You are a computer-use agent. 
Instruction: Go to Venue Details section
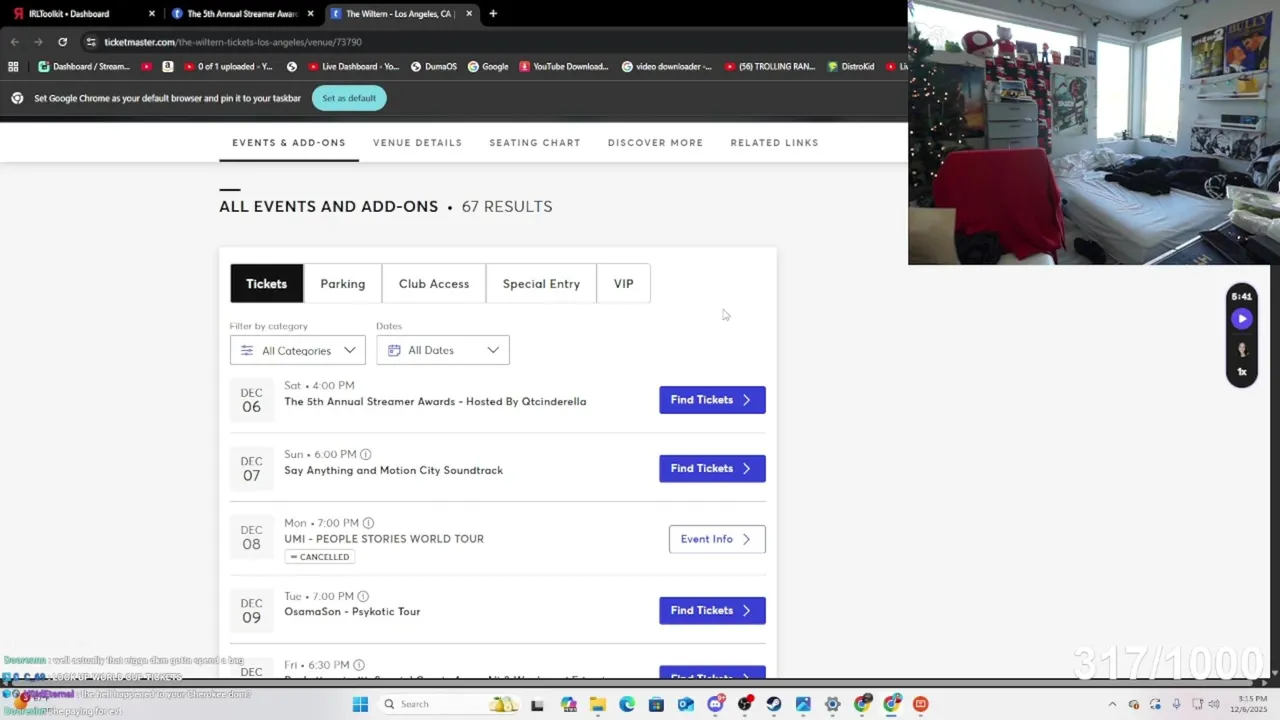coord(417,143)
